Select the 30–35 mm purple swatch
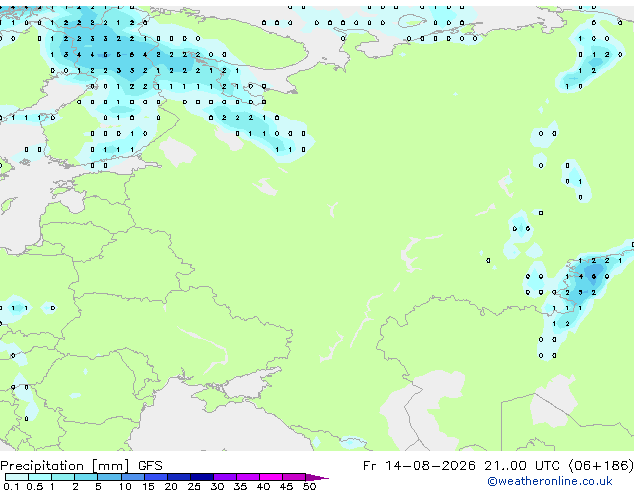This screenshot has width=634, height=490. [224, 477]
